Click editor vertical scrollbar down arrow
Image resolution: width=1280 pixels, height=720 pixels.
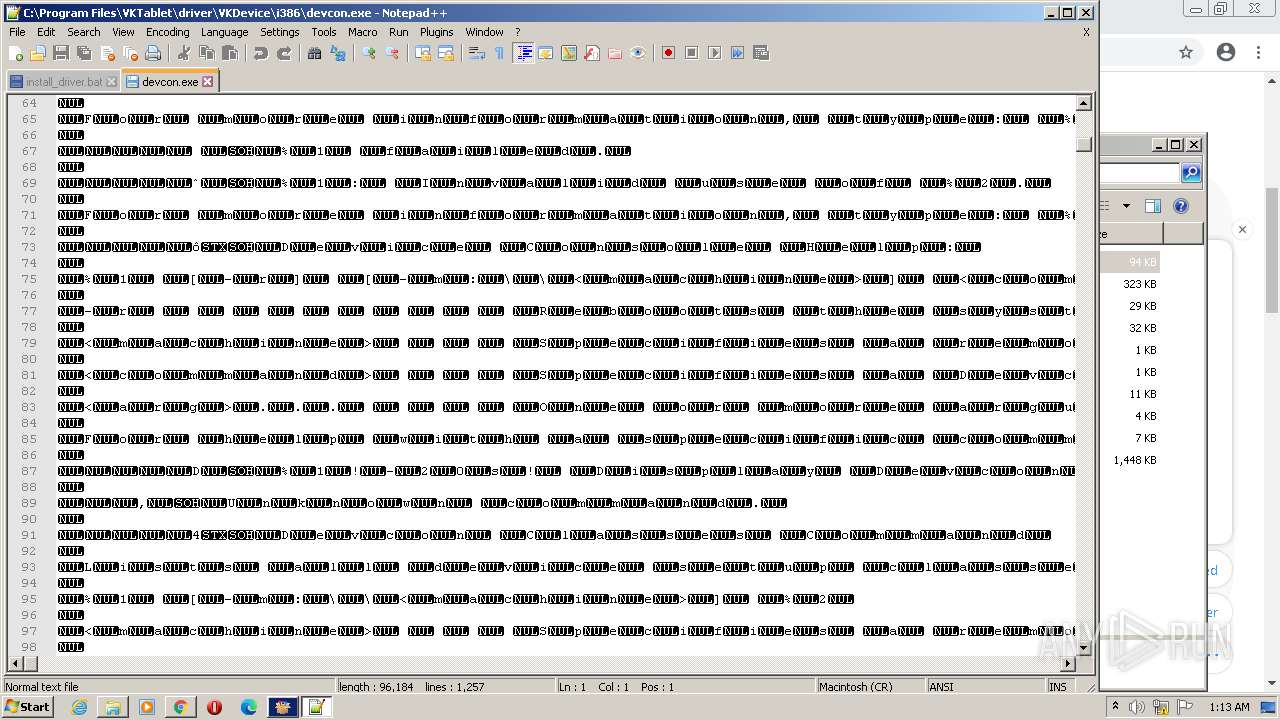(x=1084, y=648)
